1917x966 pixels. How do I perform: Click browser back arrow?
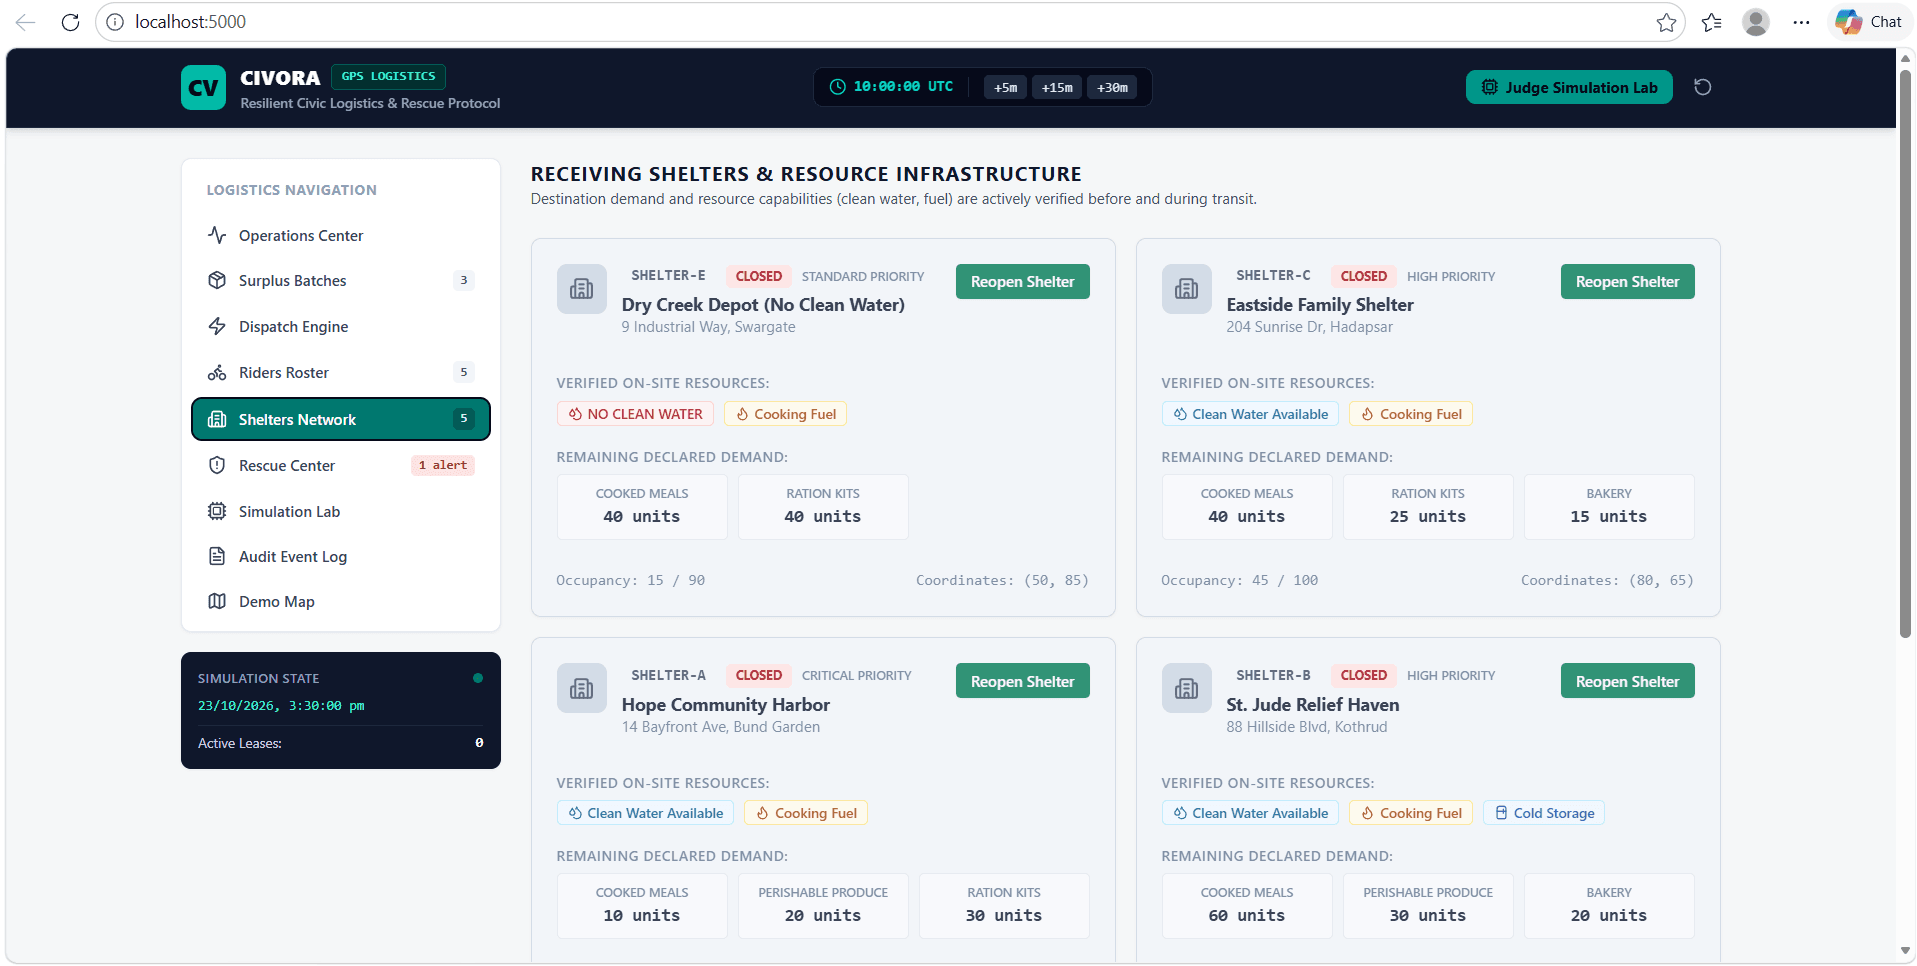click(x=26, y=22)
